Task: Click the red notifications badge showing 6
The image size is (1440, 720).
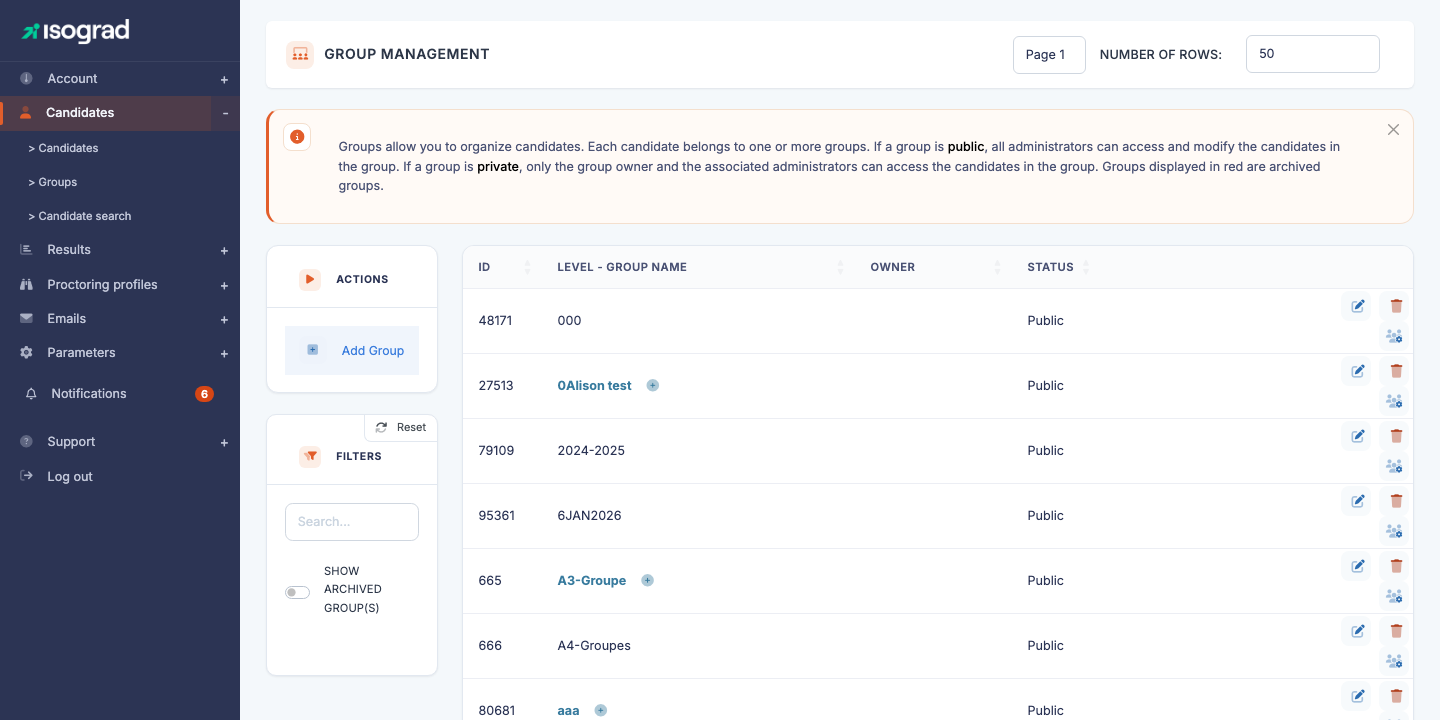Action: (x=204, y=394)
